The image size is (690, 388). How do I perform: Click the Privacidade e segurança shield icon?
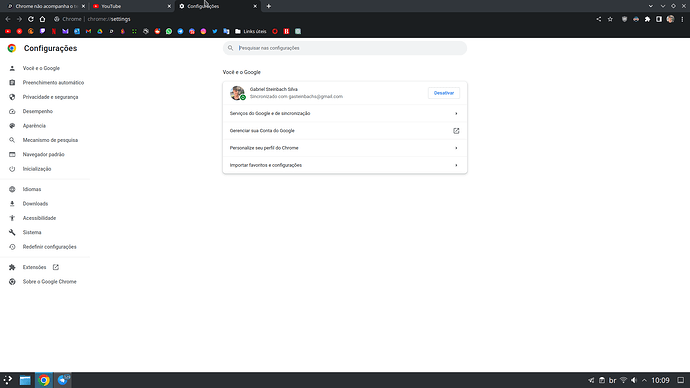(12, 97)
